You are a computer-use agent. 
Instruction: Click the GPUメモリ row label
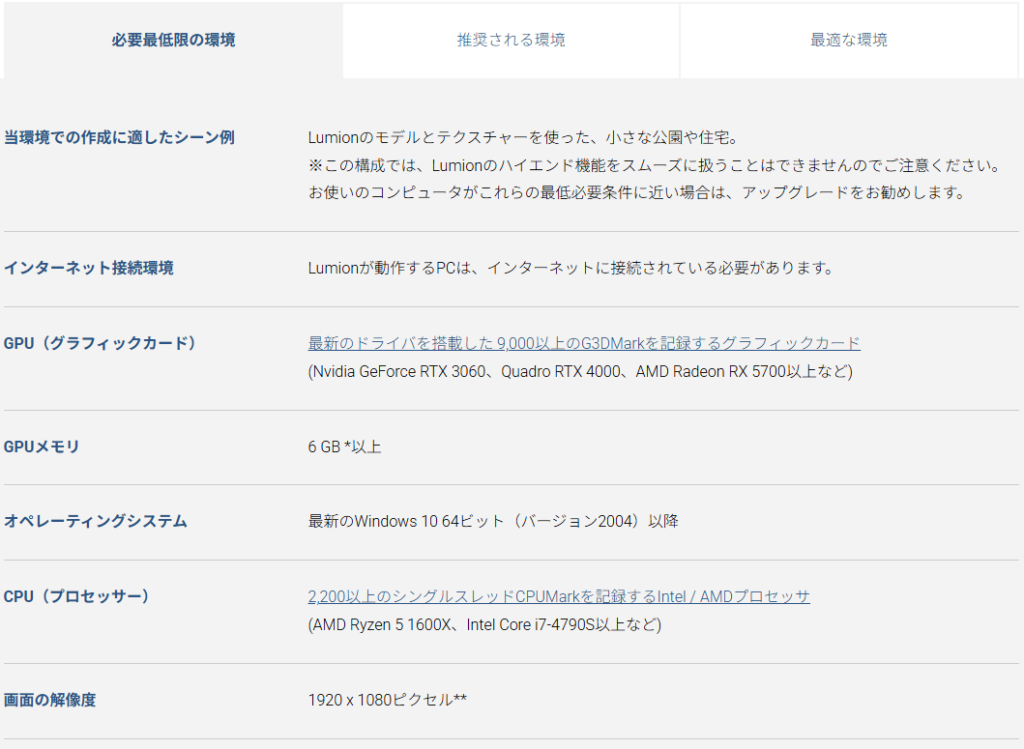(41, 447)
